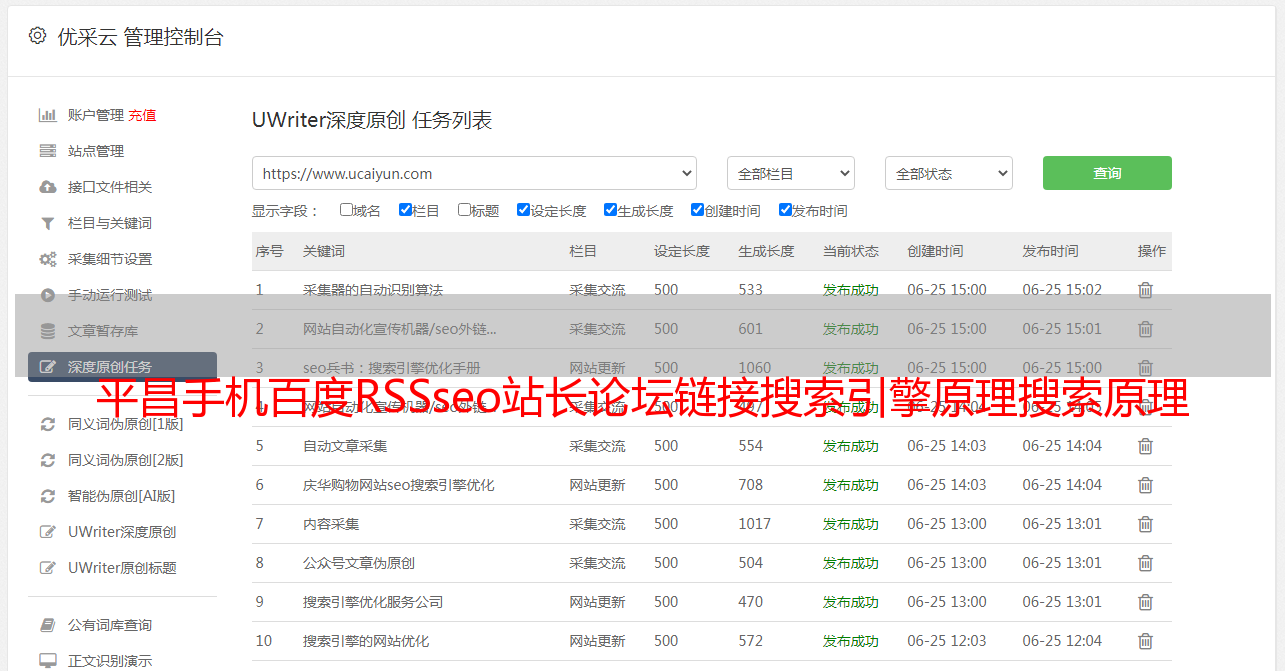The width and height of the screenshot is (1285, 671).
Task: Click the red 充值 link
Action: click(142, 115)
